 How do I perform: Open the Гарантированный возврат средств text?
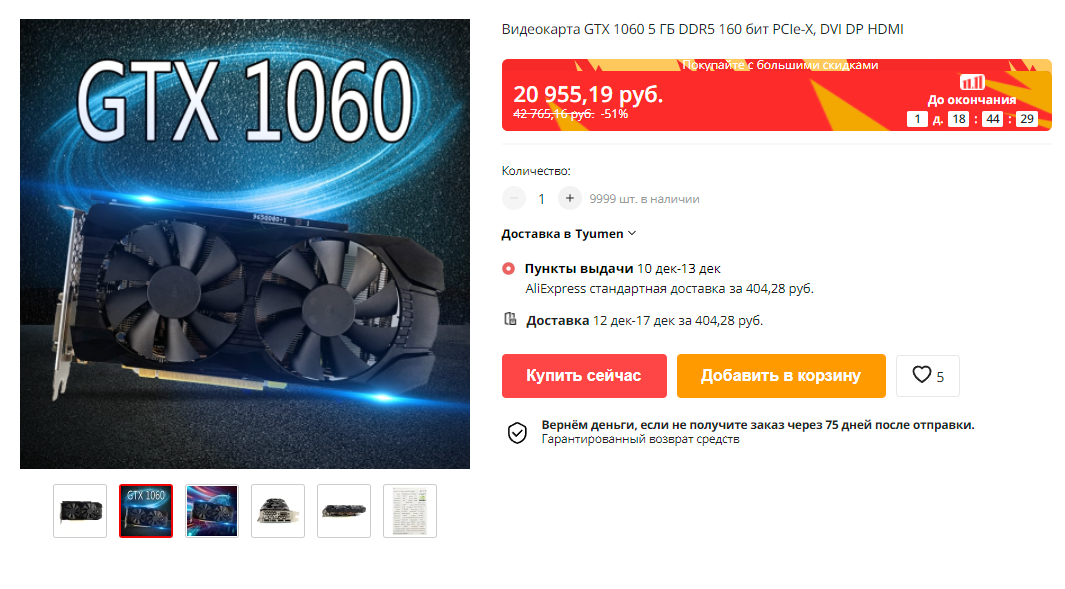pyautogui.click(x=640, y=440)
